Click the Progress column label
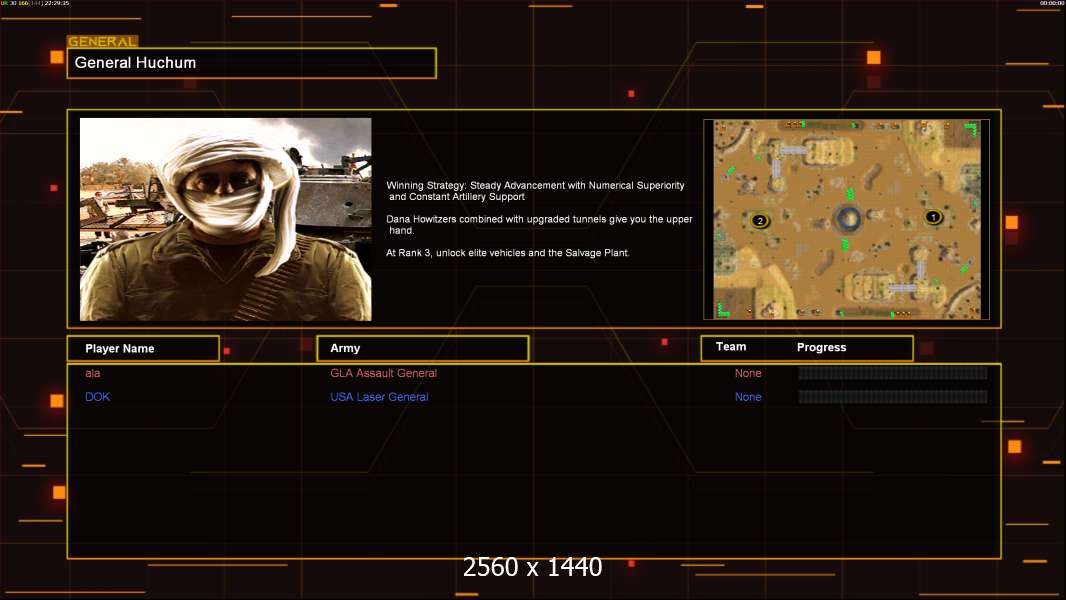Screen dimensions: 1066x600 point(821,347)
